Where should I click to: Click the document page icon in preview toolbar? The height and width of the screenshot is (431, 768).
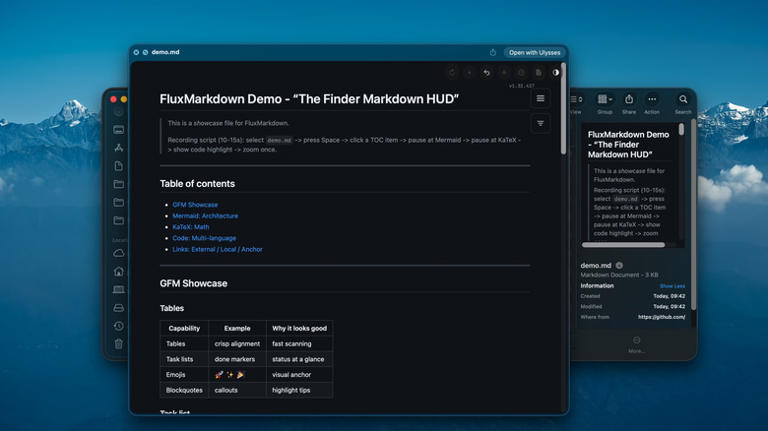(538, 72)
